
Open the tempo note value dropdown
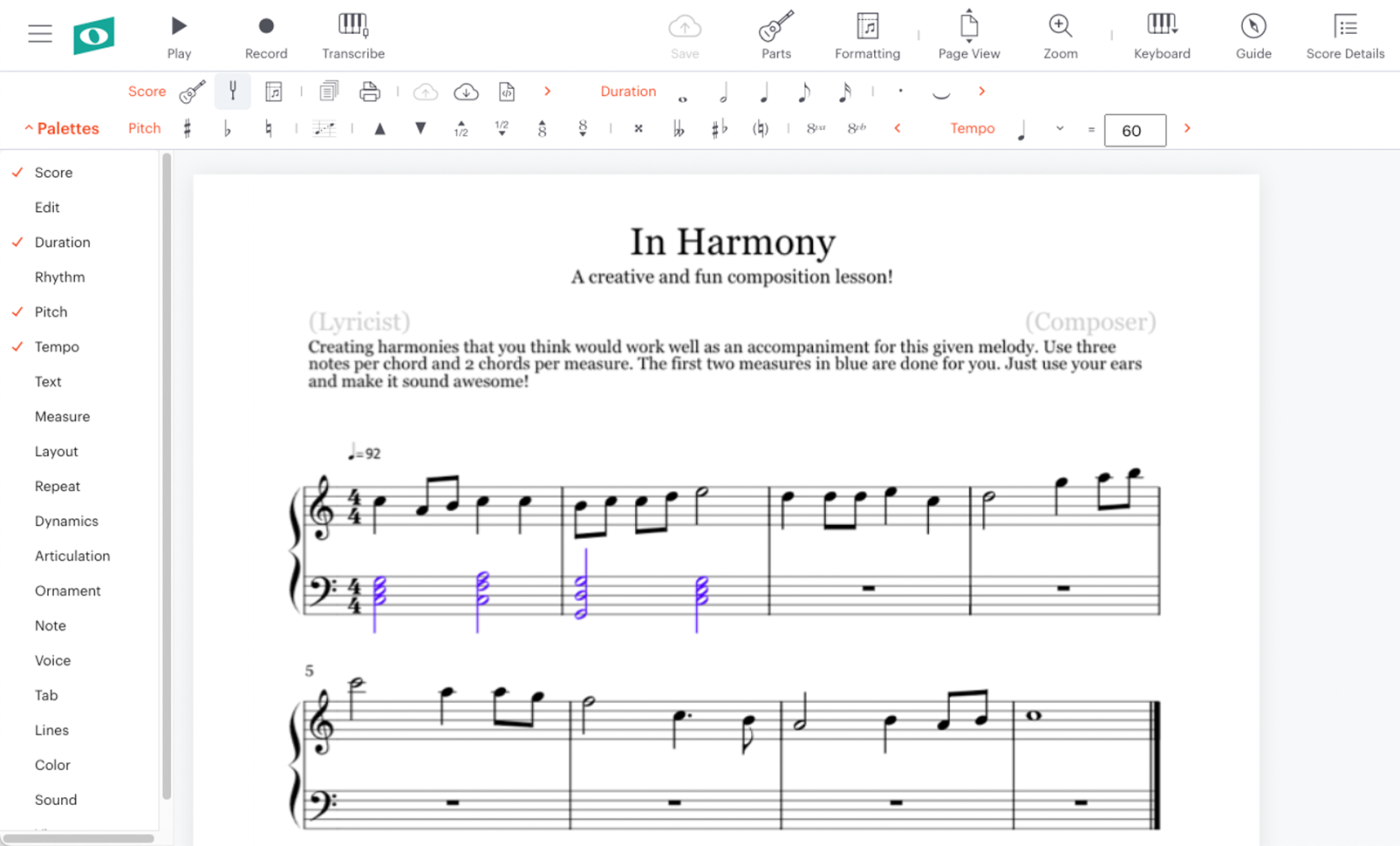[1060, 129]
